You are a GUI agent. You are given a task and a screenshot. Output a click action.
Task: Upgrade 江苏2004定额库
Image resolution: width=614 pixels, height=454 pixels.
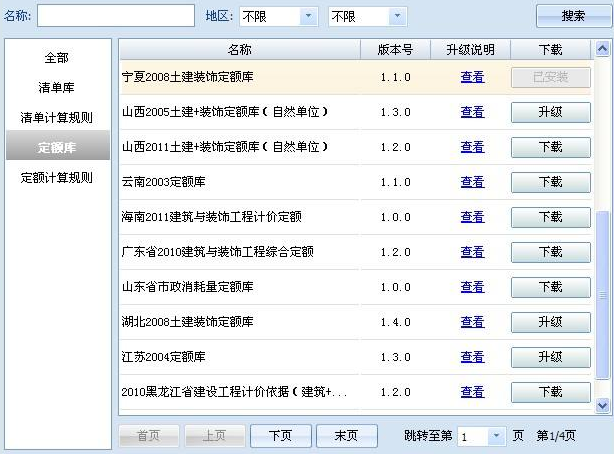point(551,357)
